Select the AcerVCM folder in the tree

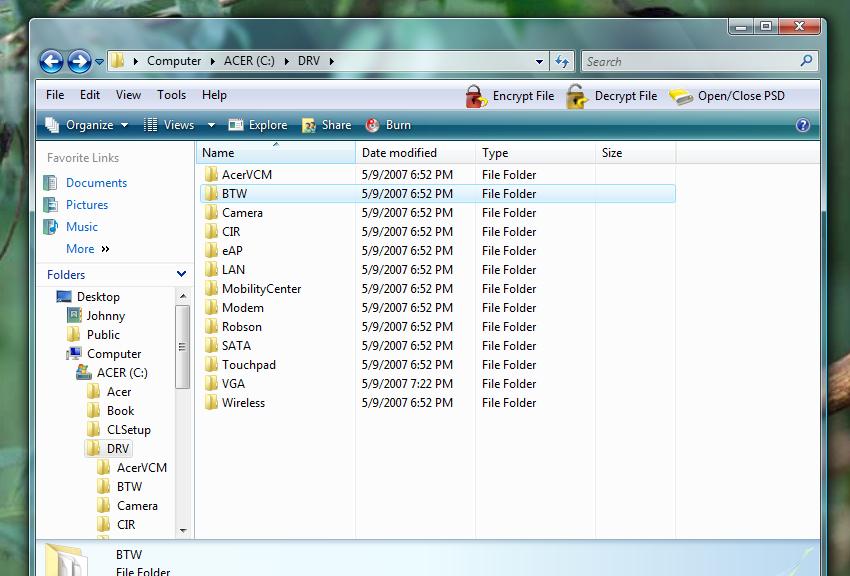tap(142, 468)
